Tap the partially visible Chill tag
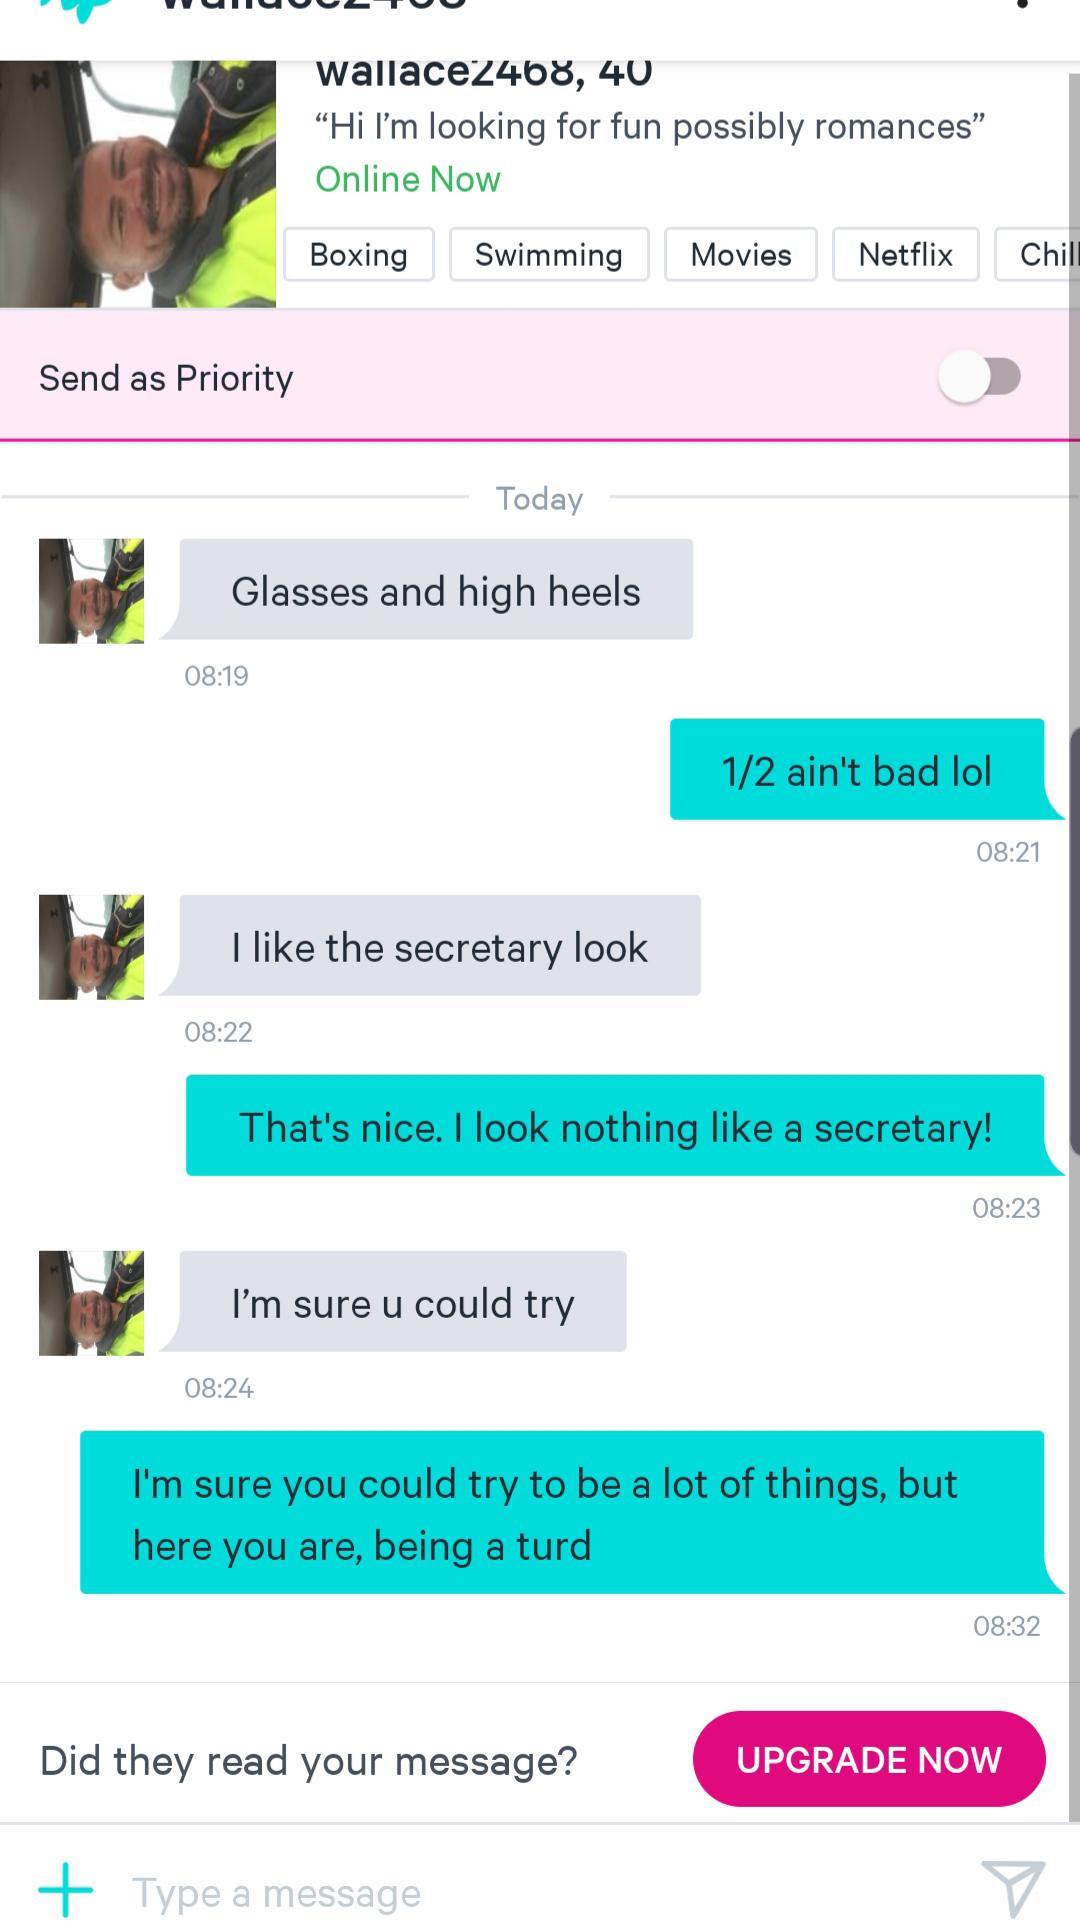This screenshot has height=1921, width=1080. click(x=1038, y=254)
